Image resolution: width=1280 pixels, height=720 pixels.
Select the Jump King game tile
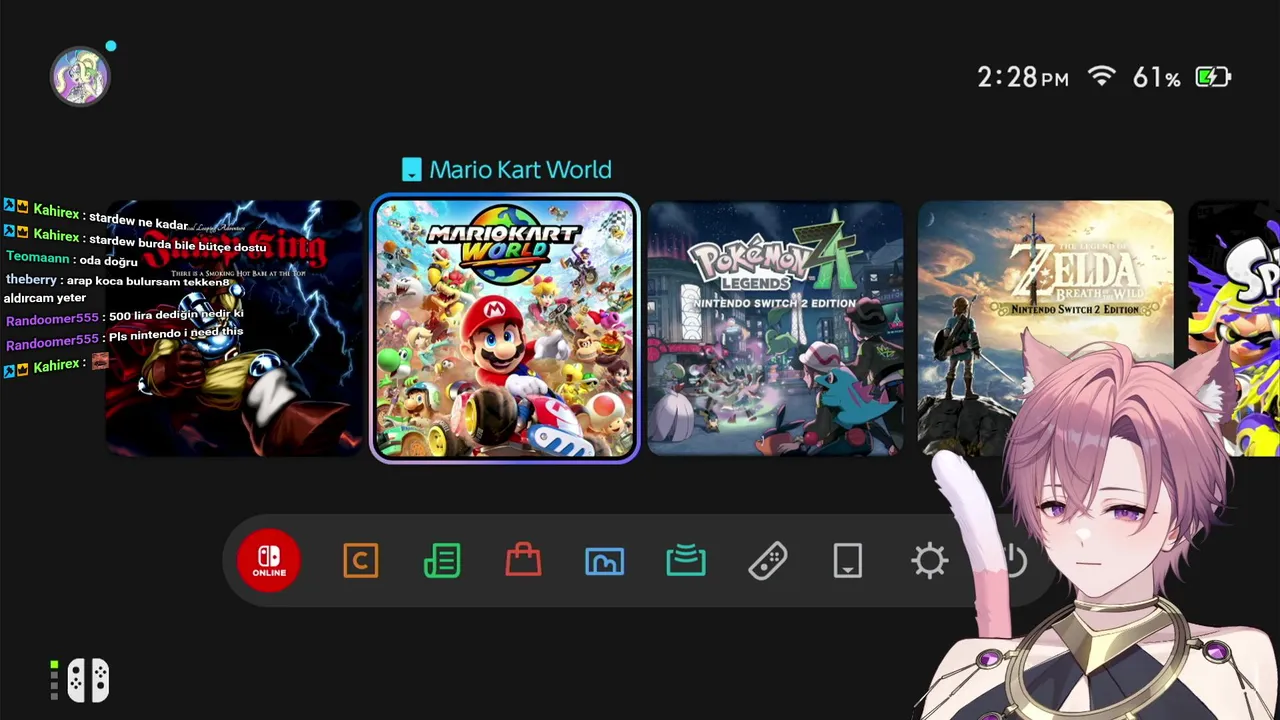pos(234,329)
